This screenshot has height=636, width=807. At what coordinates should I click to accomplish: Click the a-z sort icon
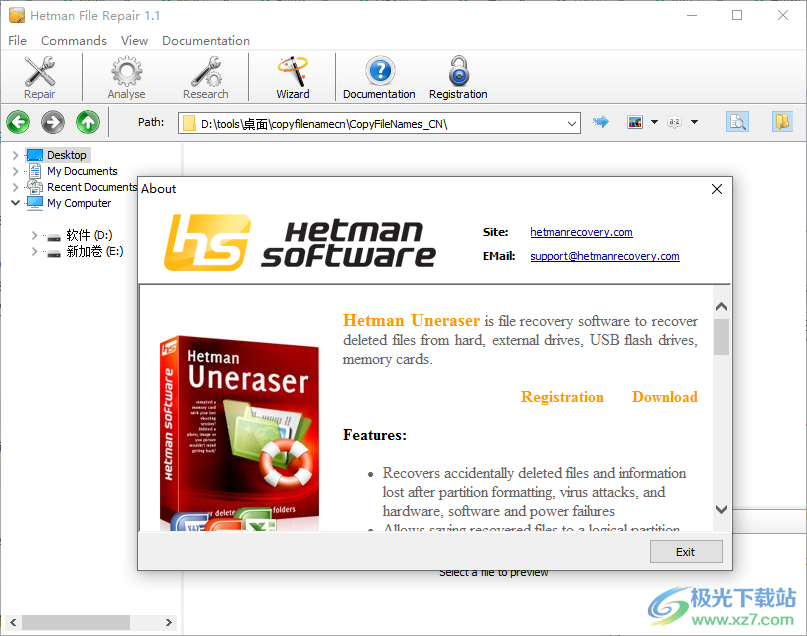tap(674, 122)
